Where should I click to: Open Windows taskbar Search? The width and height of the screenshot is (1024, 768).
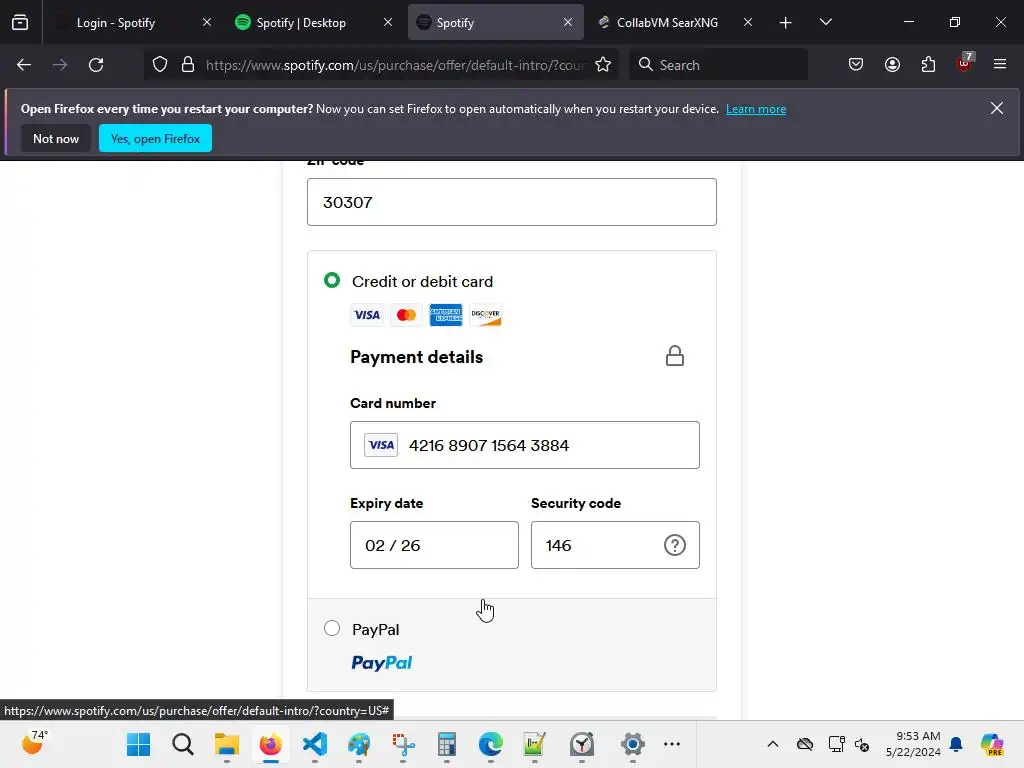[x=183, y=744]
